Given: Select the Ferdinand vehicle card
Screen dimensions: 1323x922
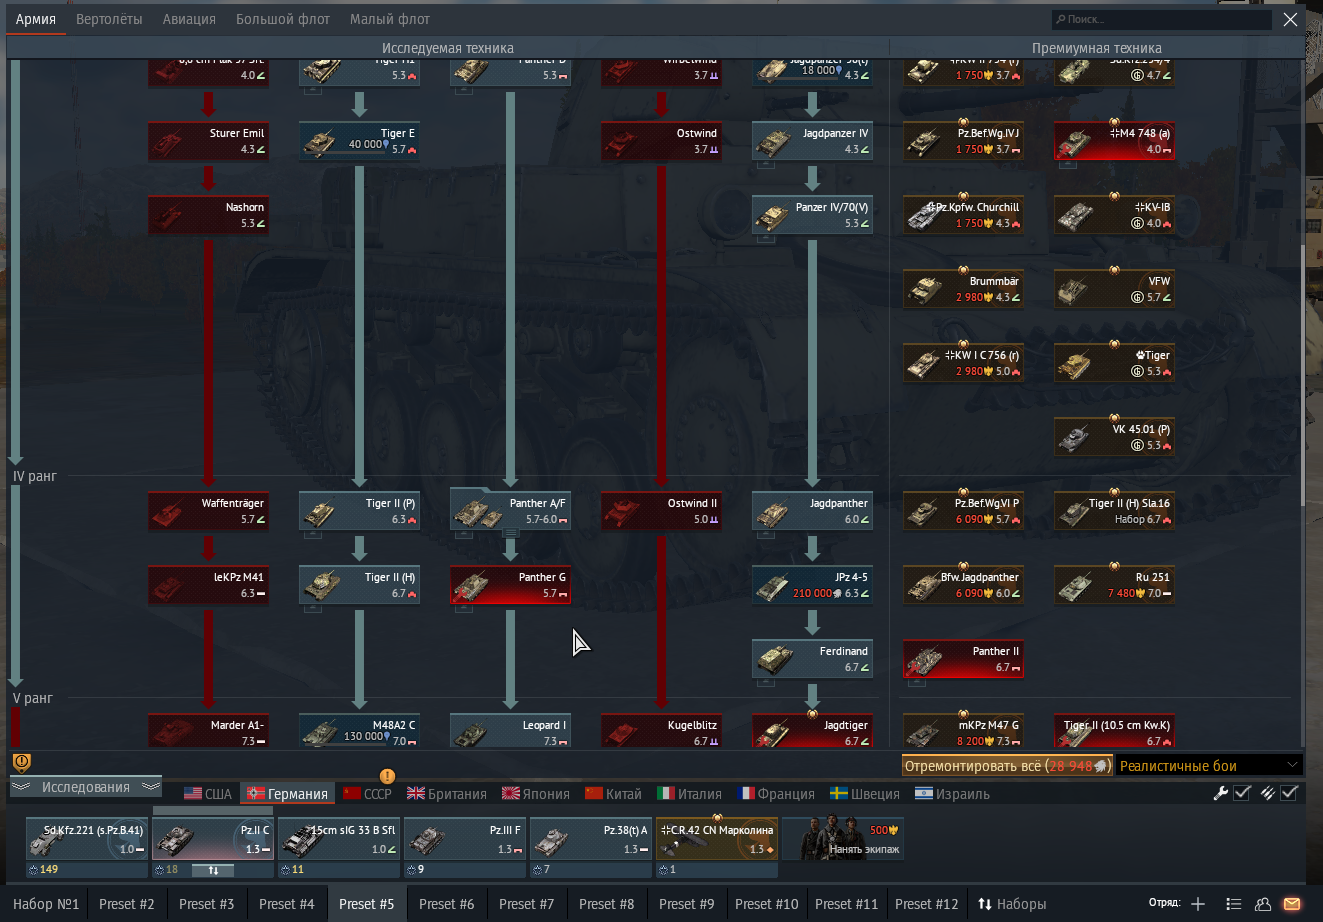Looking at the screenshot, I should [x=812, y=659].
